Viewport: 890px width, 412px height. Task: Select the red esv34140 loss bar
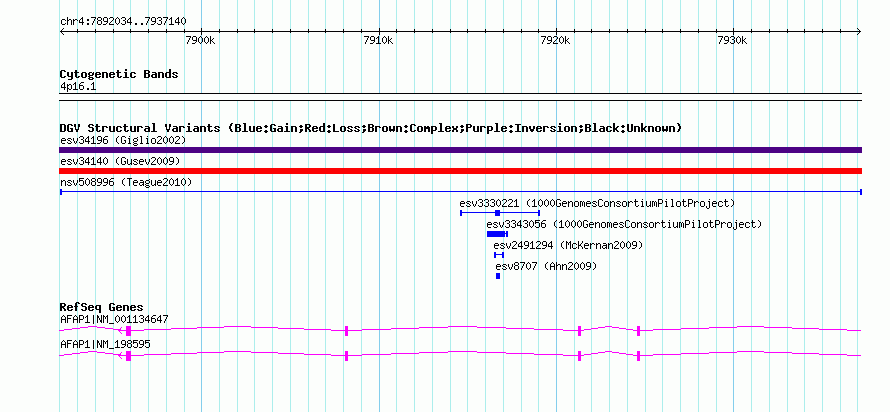[460, 171]
